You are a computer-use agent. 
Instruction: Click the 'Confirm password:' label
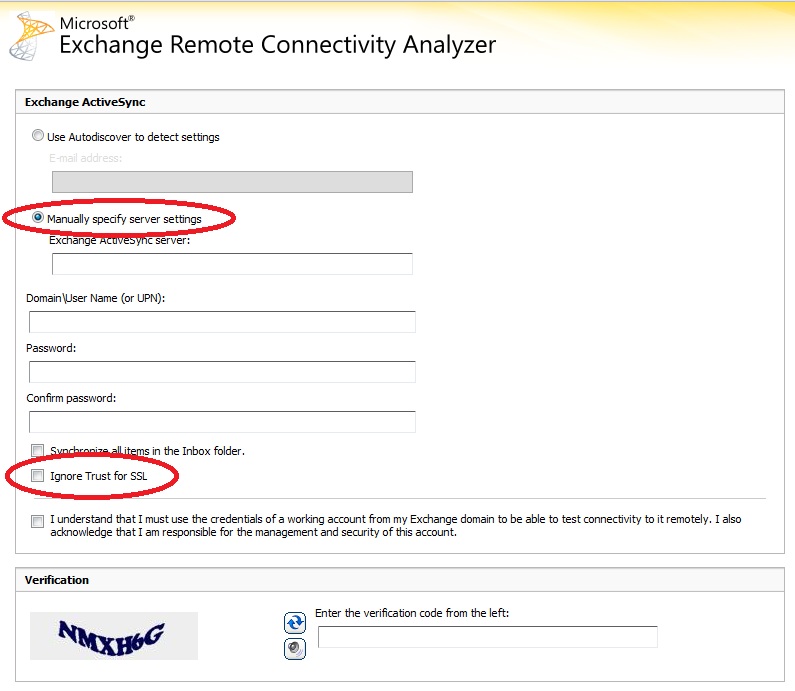[x=71, y=398]
